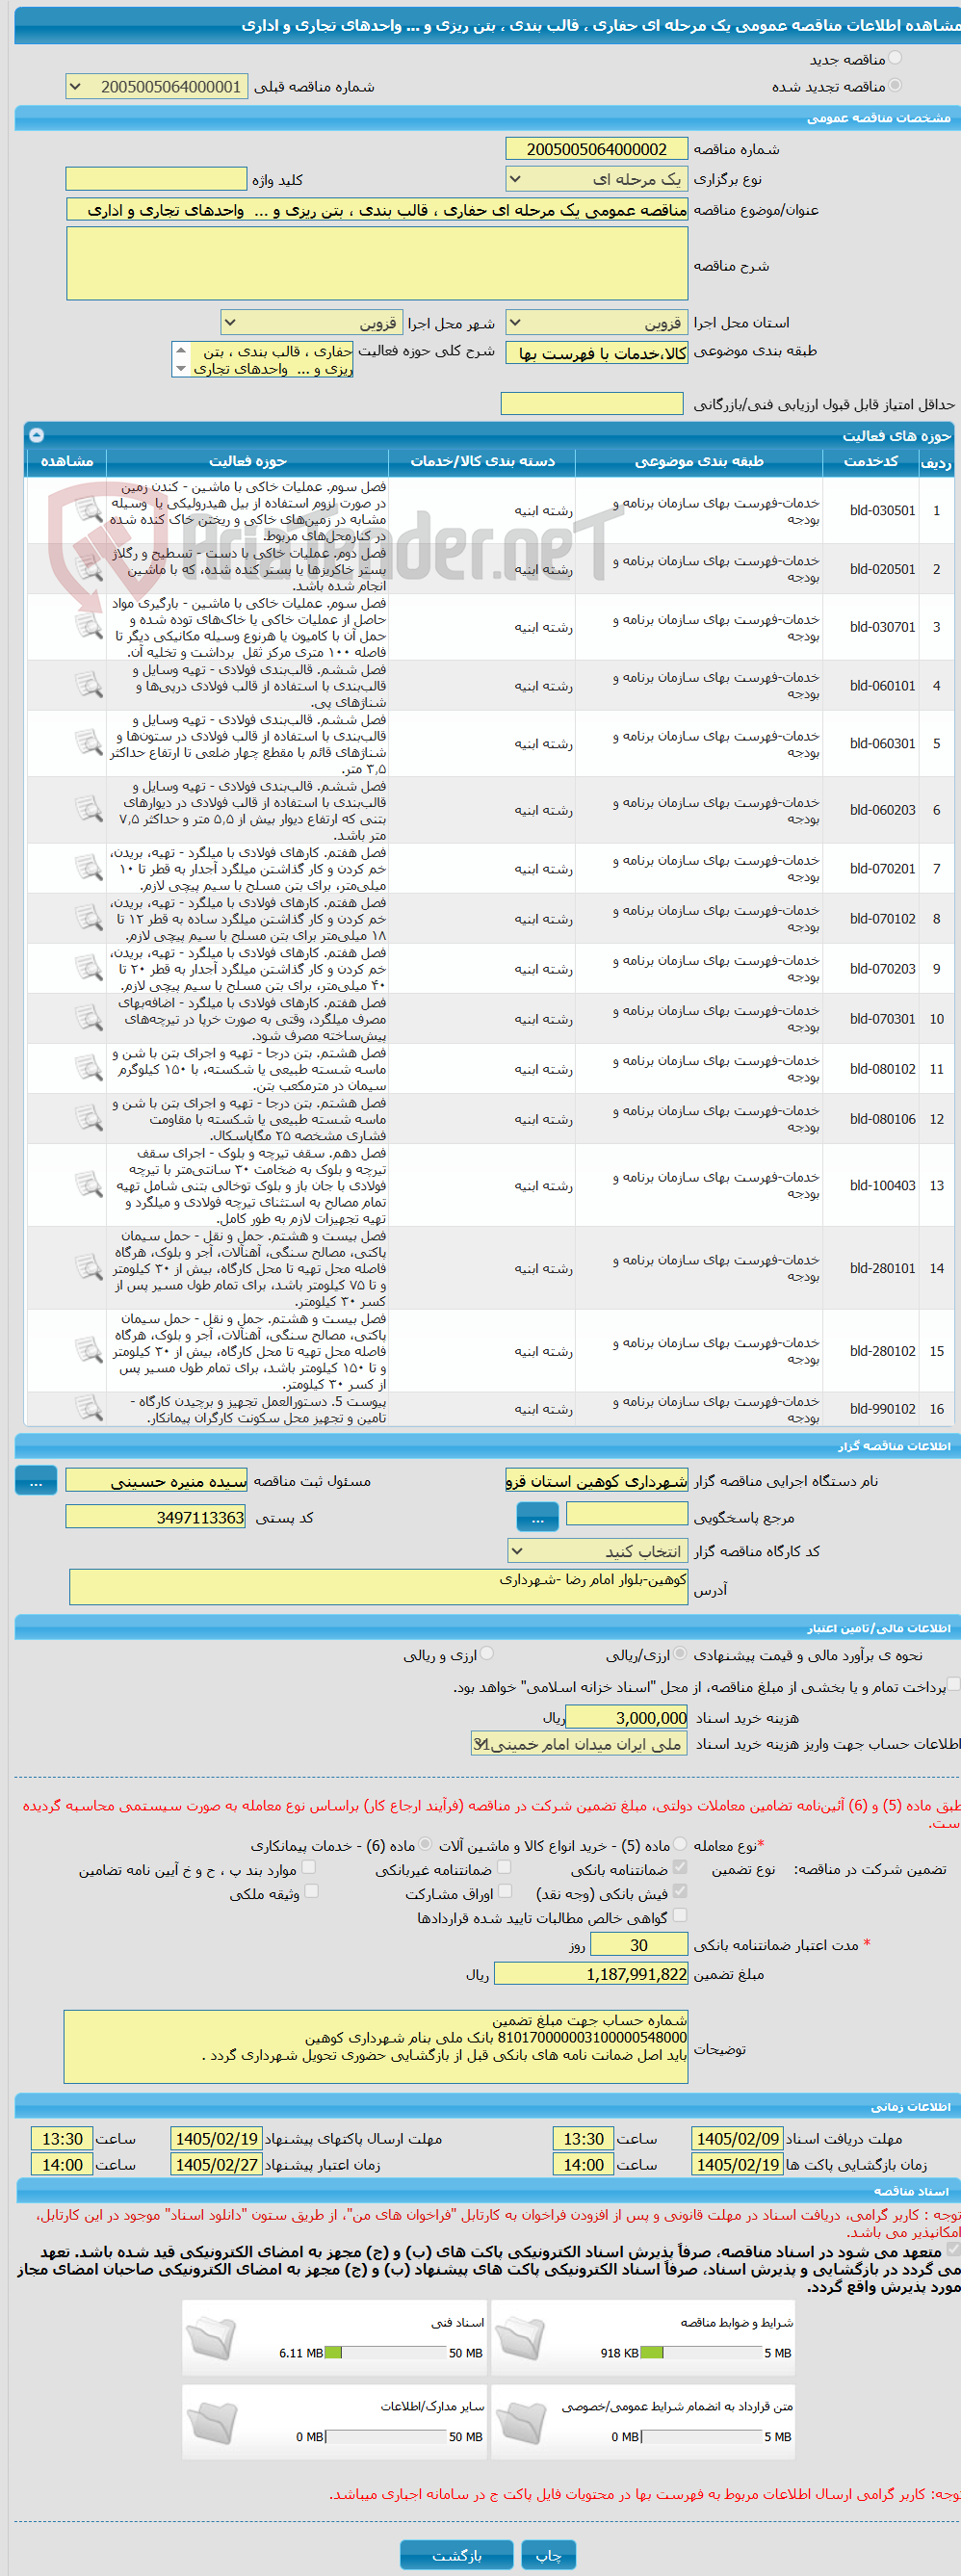Click the چاپ print button

tap(548, 2555)
